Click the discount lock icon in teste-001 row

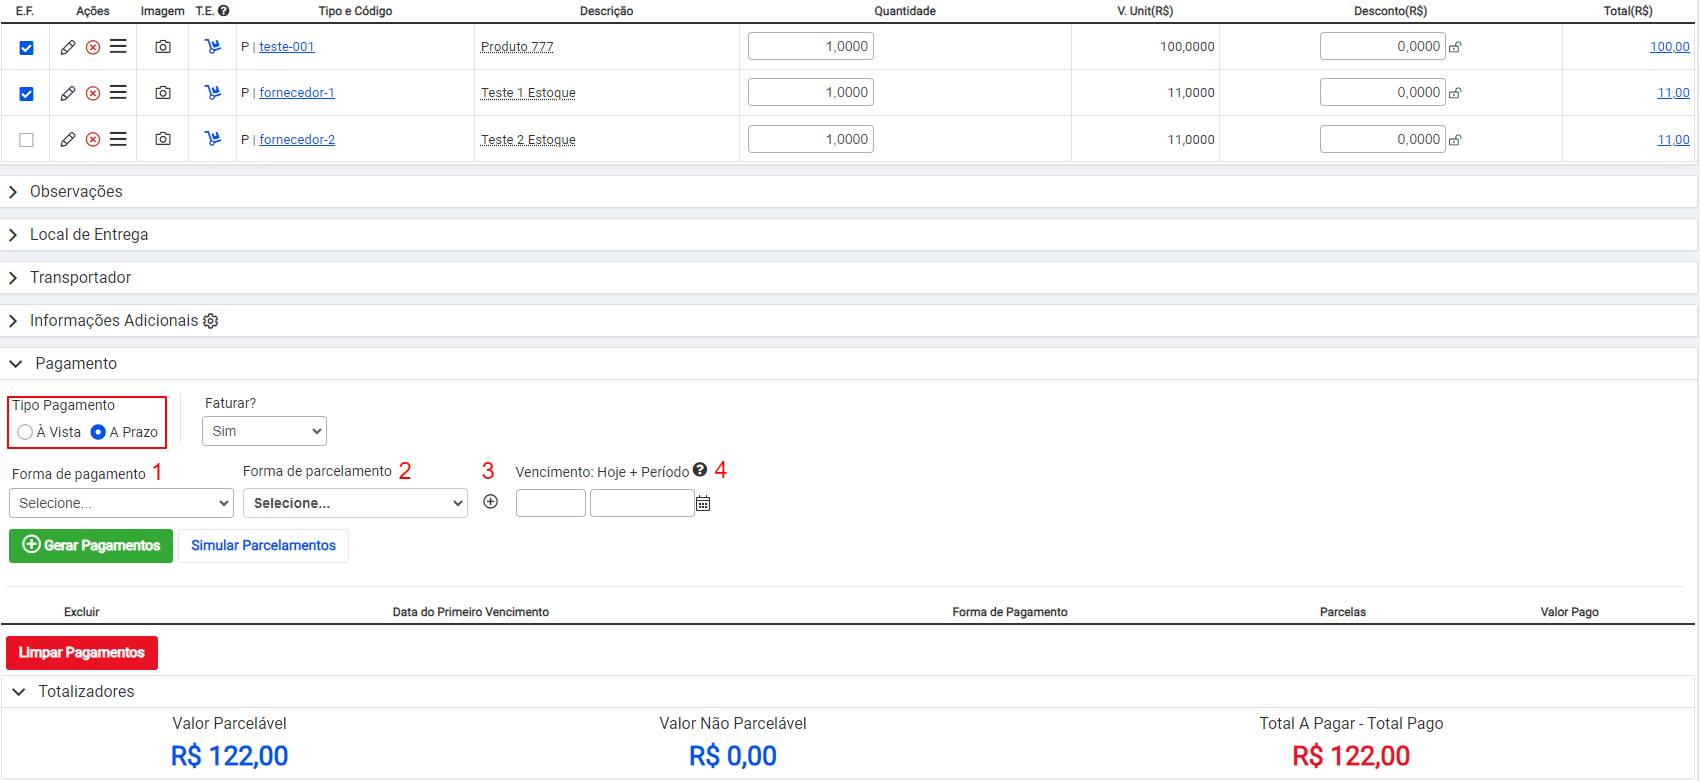click(x=1456, y=47)
